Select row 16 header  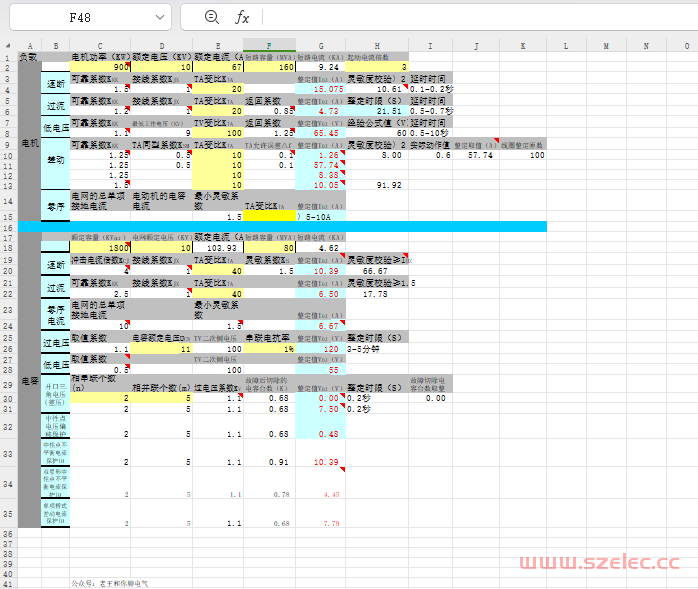(x=8, y=227)
